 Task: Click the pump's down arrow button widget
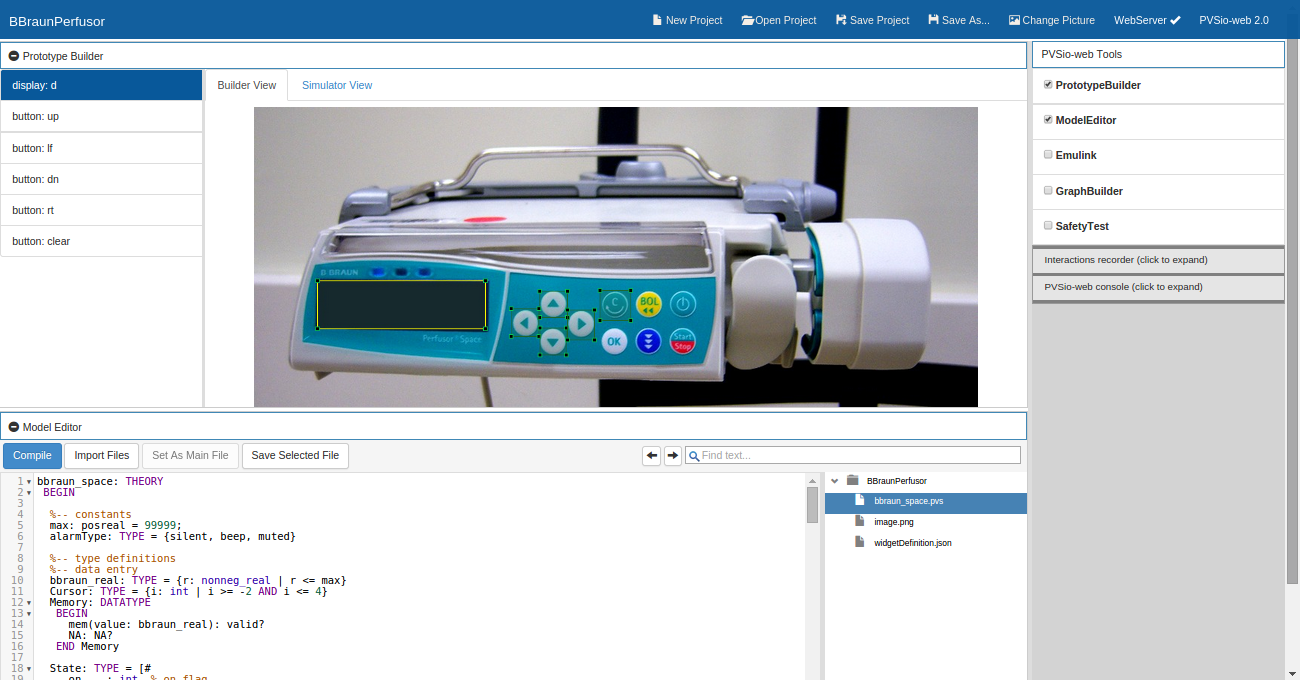tap(553, 341)
